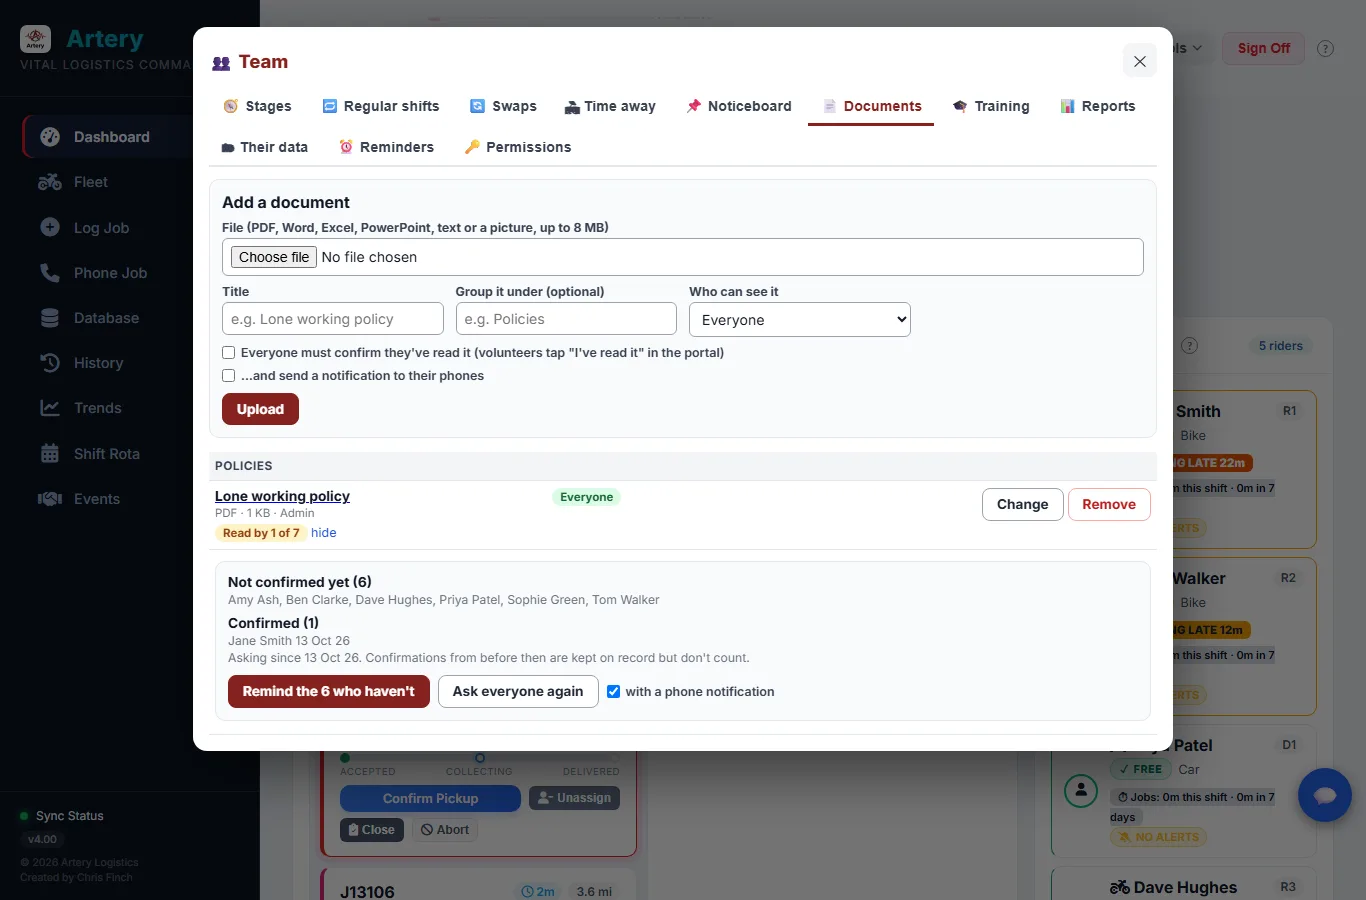Image resolution: width=1366 pixels, height=900 pixels.
Task: Click the help icon beside Sign Off
Action: coord(1326,48)
